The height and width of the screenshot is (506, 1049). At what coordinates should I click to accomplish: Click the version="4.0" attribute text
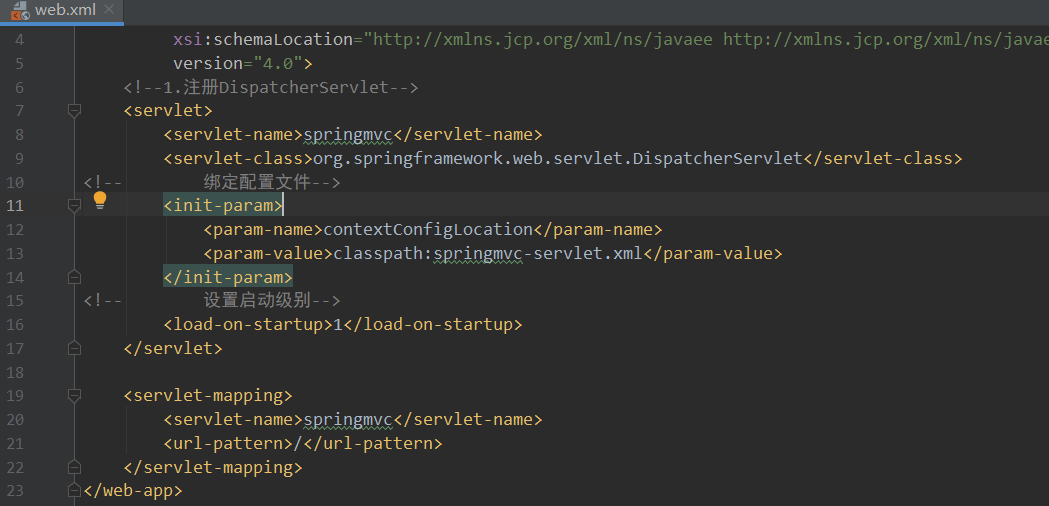point(238,64)
